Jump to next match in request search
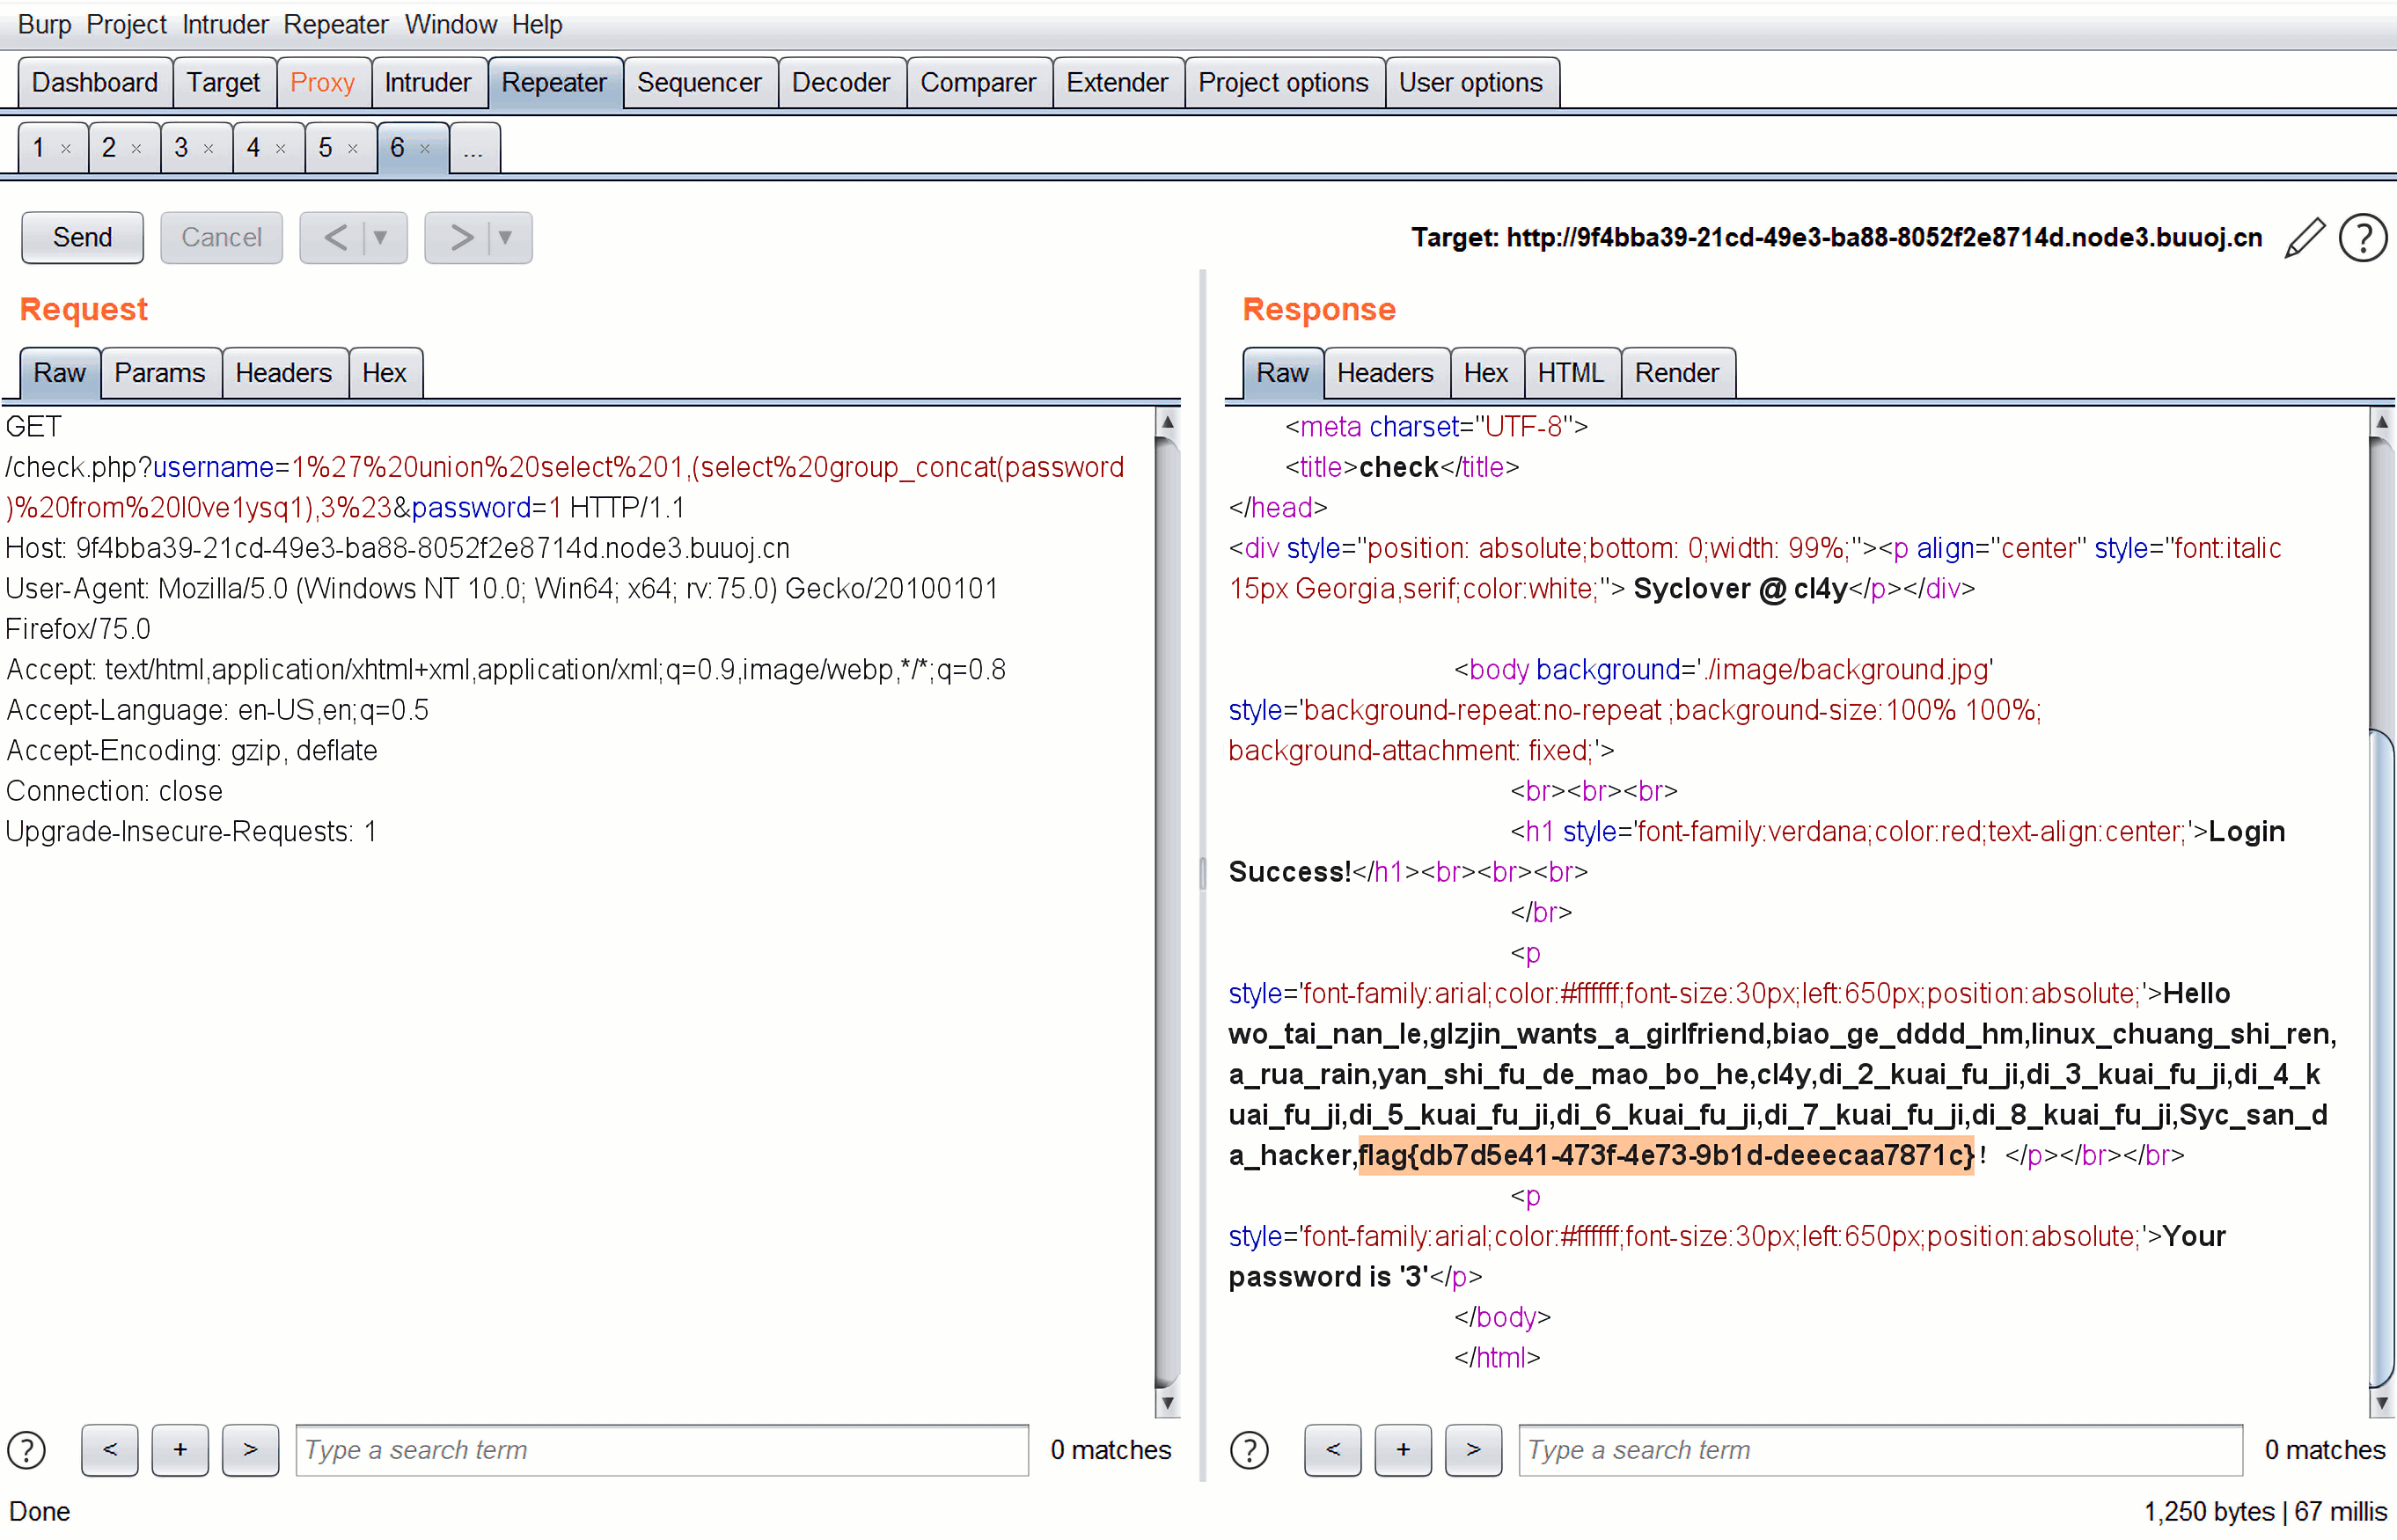Viewport: 2397px width, 1540px height. (x=250, y=1450)
